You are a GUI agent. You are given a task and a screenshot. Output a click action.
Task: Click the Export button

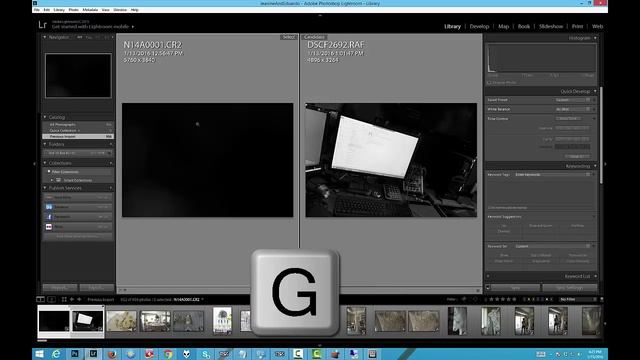click(97, 288)
